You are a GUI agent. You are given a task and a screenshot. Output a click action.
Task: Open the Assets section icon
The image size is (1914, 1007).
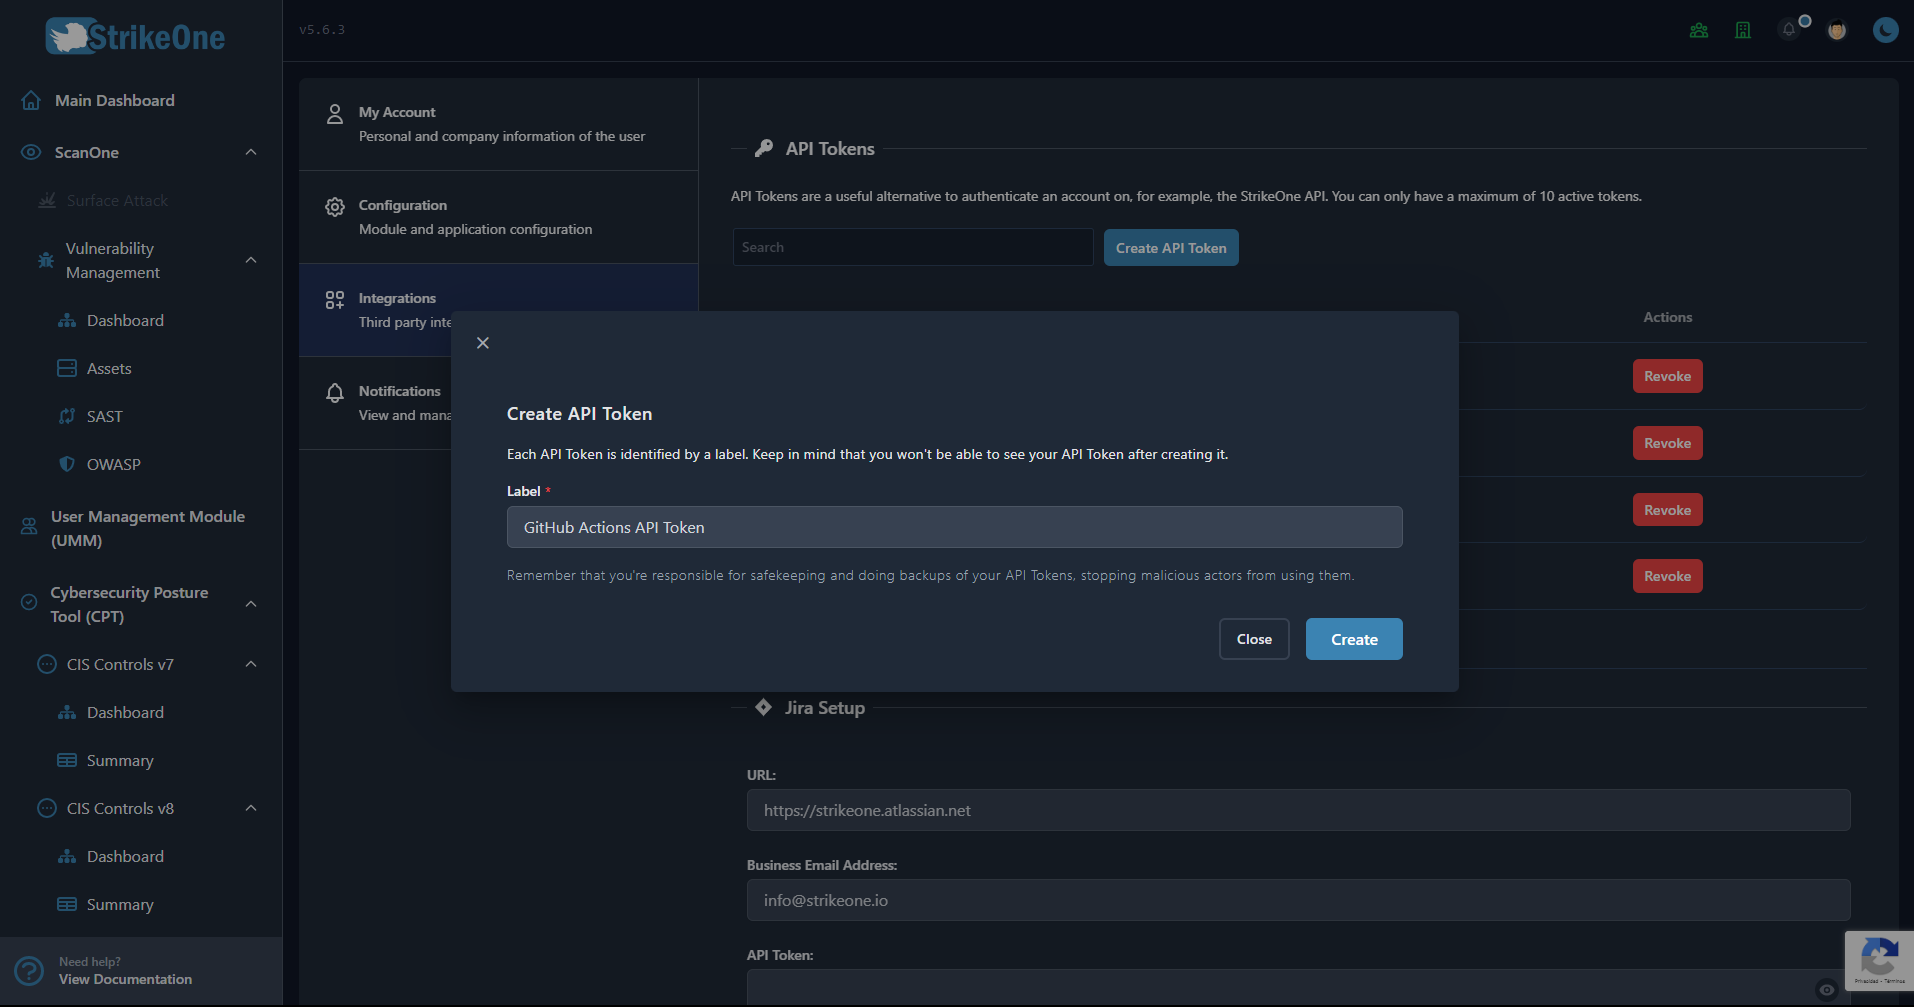67,368
